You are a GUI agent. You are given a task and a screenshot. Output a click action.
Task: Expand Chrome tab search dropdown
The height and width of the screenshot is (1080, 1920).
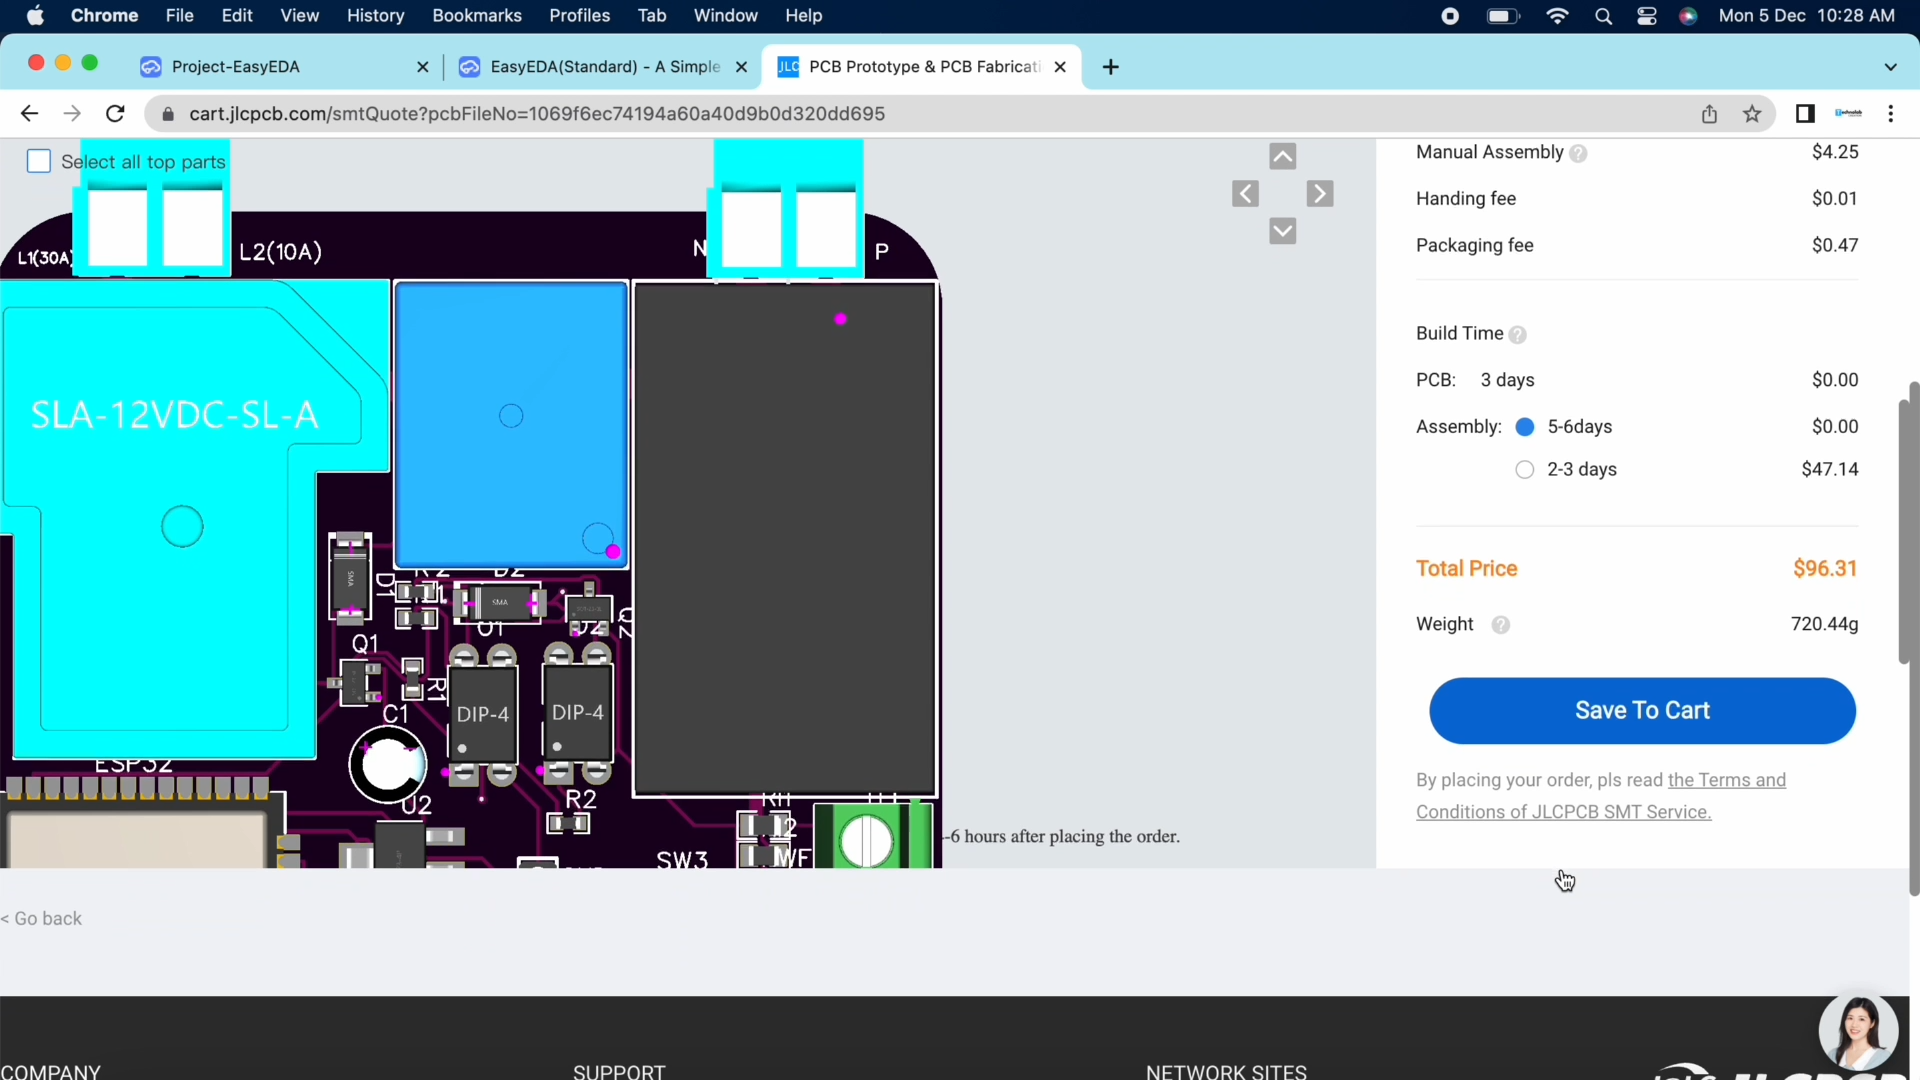[x=1890, y=67]
